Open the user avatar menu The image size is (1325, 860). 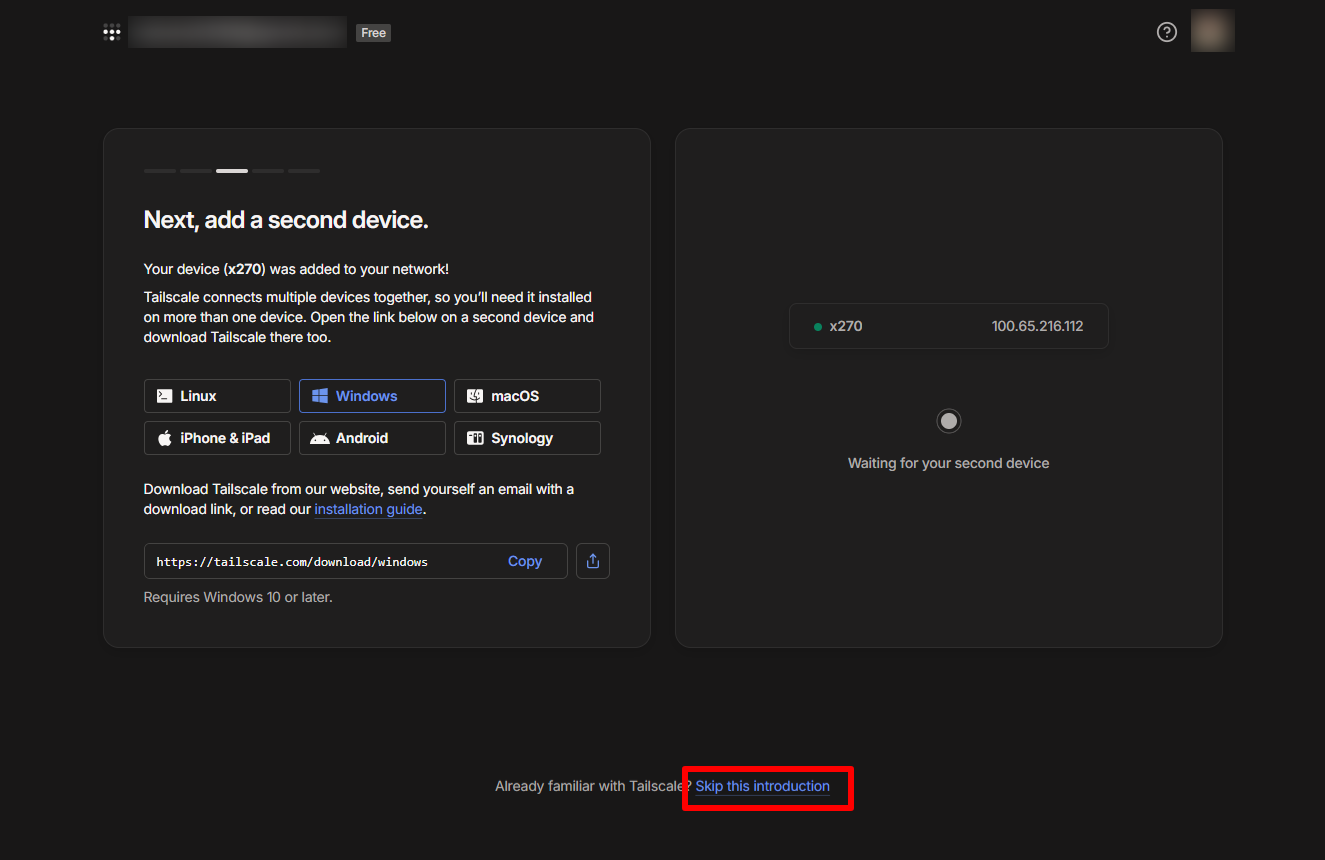[1212, 31]
